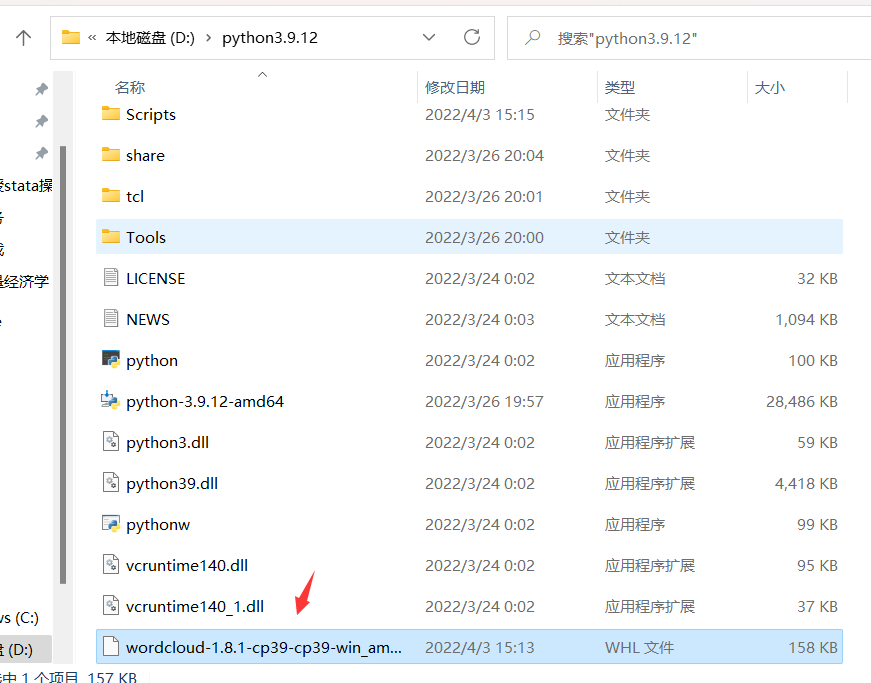Click the first pin icon in sidebar

tap(41, 89)
